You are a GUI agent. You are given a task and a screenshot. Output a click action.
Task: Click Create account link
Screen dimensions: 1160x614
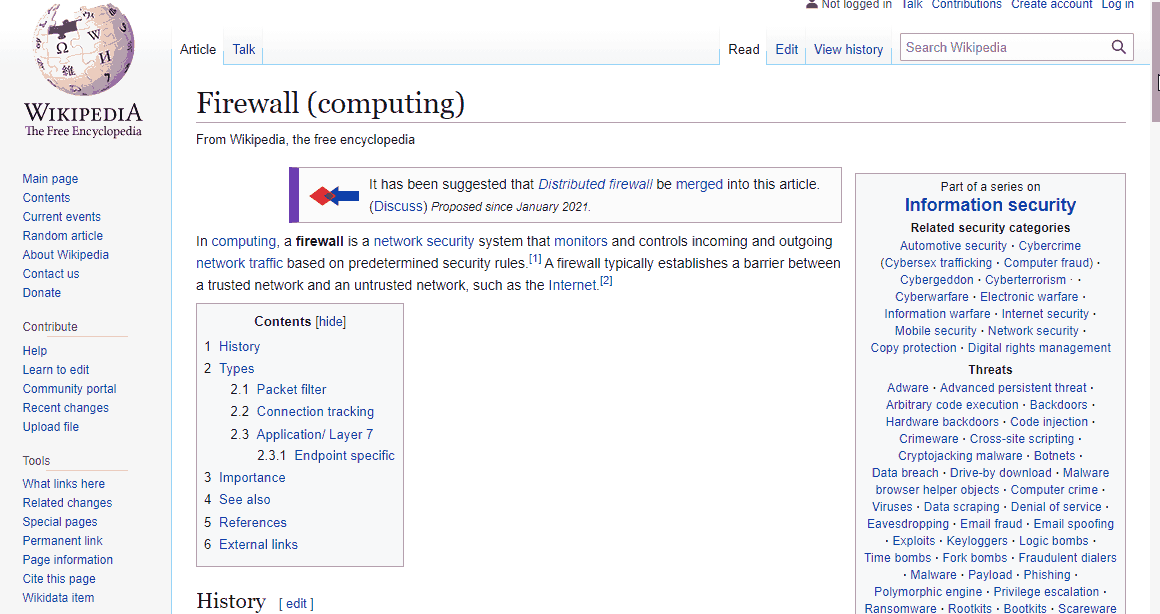click(1051, 4)
